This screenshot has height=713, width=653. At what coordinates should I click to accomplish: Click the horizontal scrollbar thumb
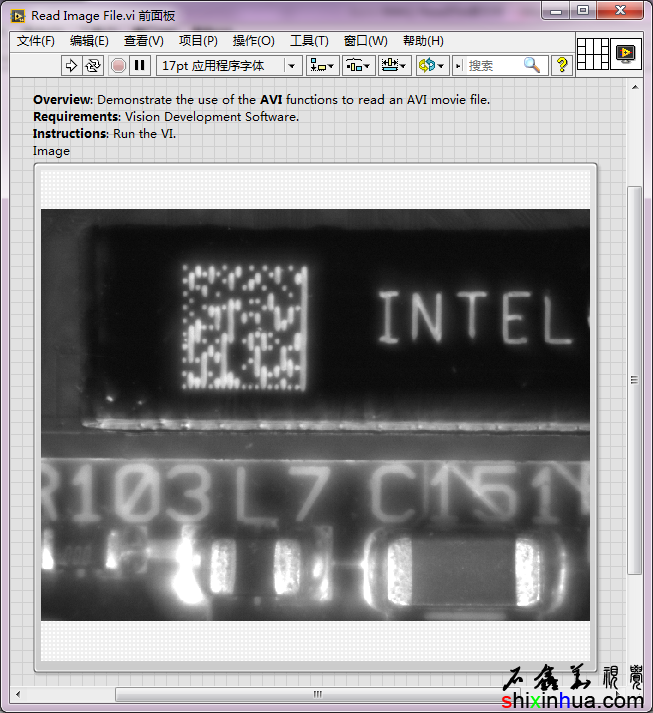tap(317, 694)
